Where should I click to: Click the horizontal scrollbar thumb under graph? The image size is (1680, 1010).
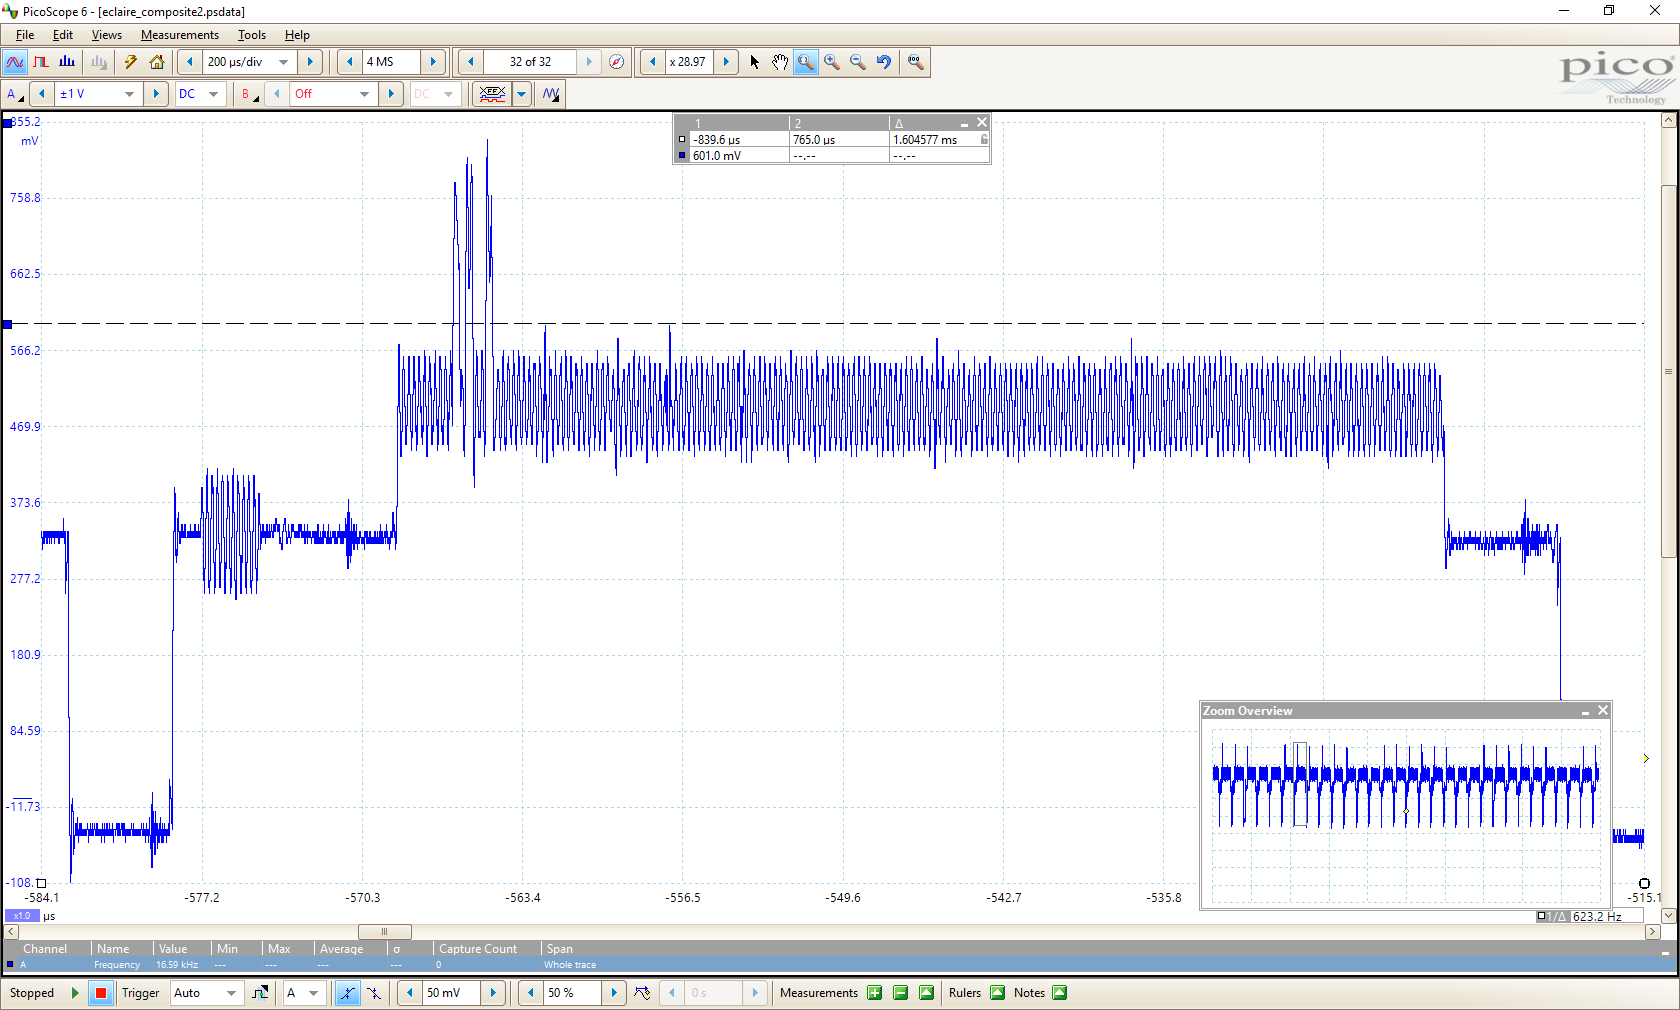click(385, 931)
